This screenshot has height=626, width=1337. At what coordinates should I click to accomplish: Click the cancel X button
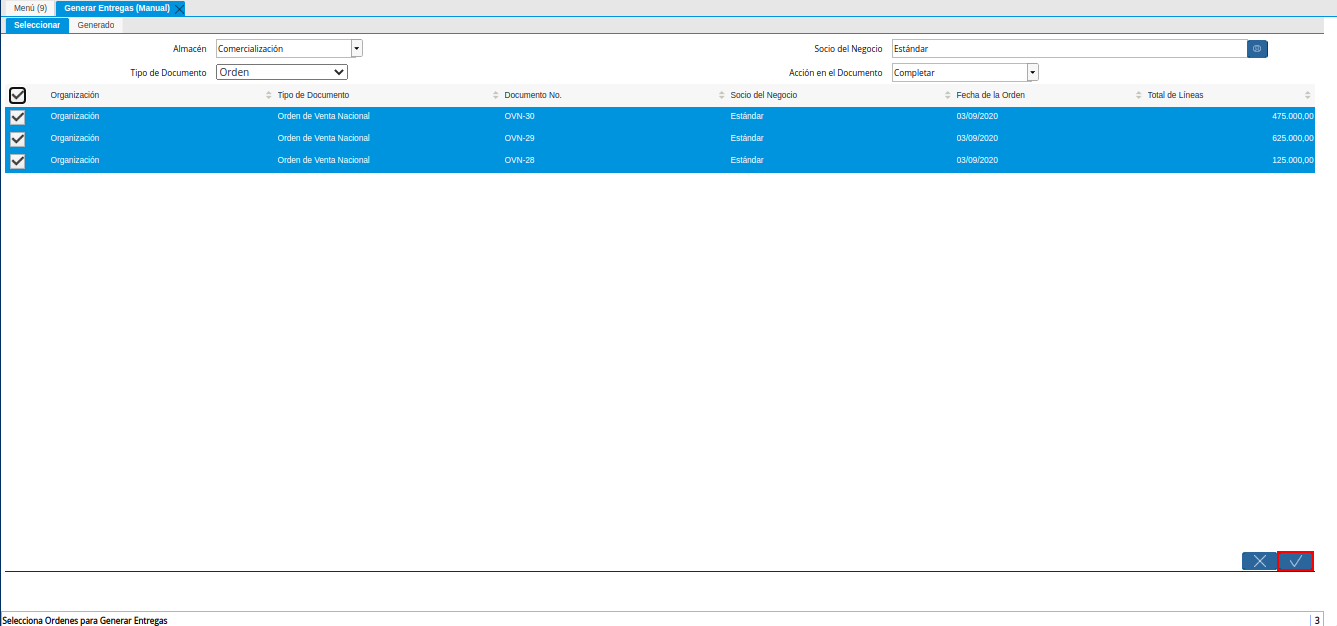pos(1259,561)
